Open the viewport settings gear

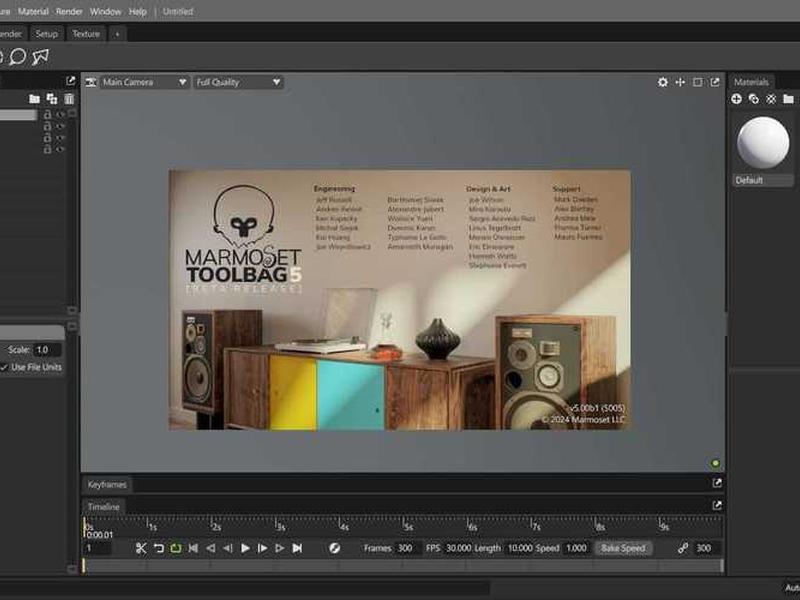click(662, 82)
